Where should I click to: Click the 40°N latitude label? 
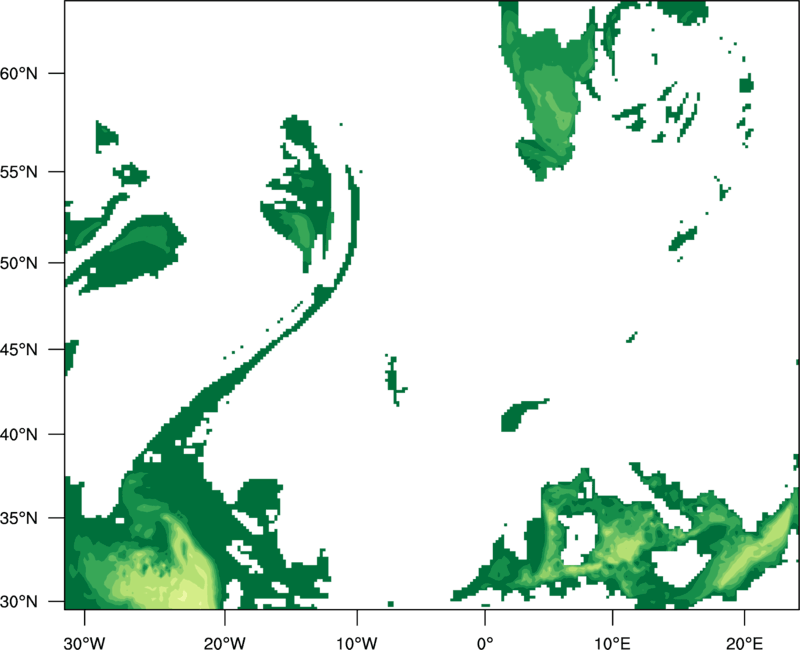[19, 435]
